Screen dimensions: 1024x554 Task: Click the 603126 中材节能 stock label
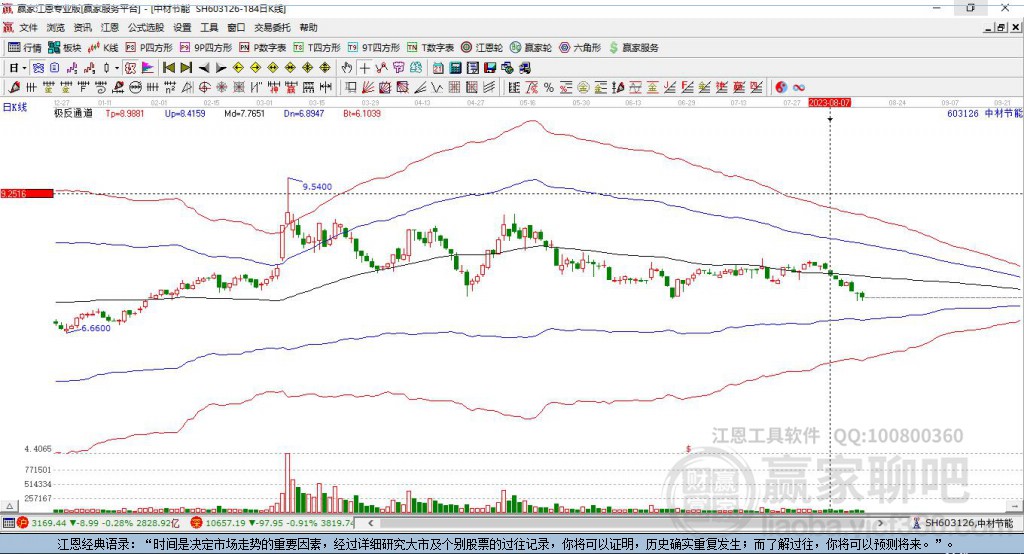(x=984, y=113)
